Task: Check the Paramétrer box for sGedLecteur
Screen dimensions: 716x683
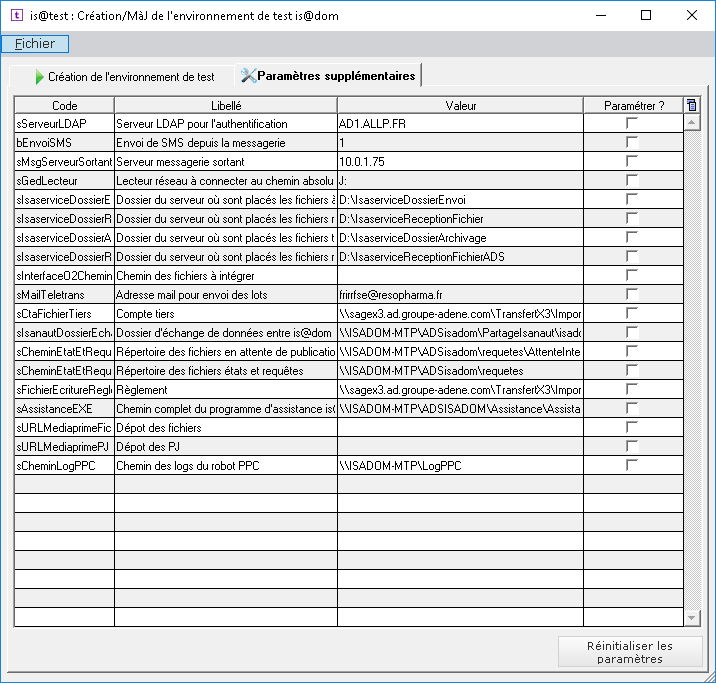Action: point(632,181)
